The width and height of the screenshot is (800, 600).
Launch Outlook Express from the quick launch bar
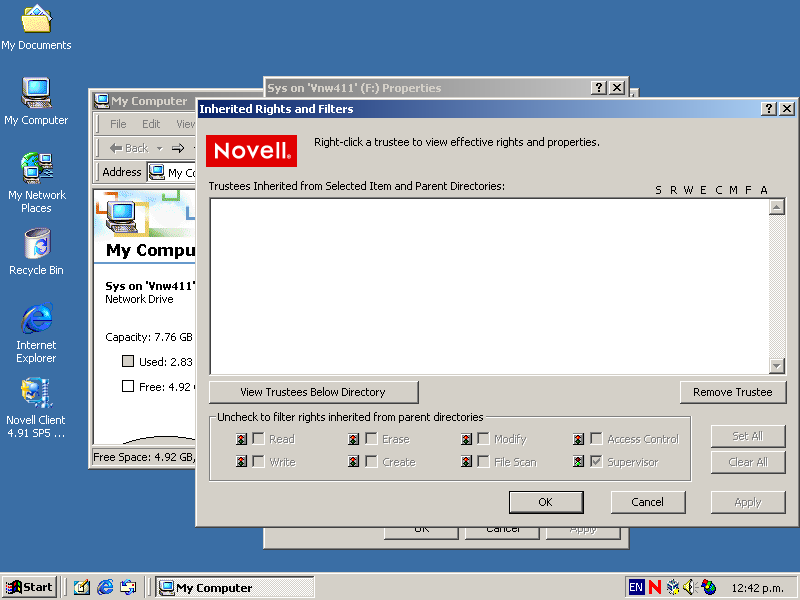pos(128,587)
